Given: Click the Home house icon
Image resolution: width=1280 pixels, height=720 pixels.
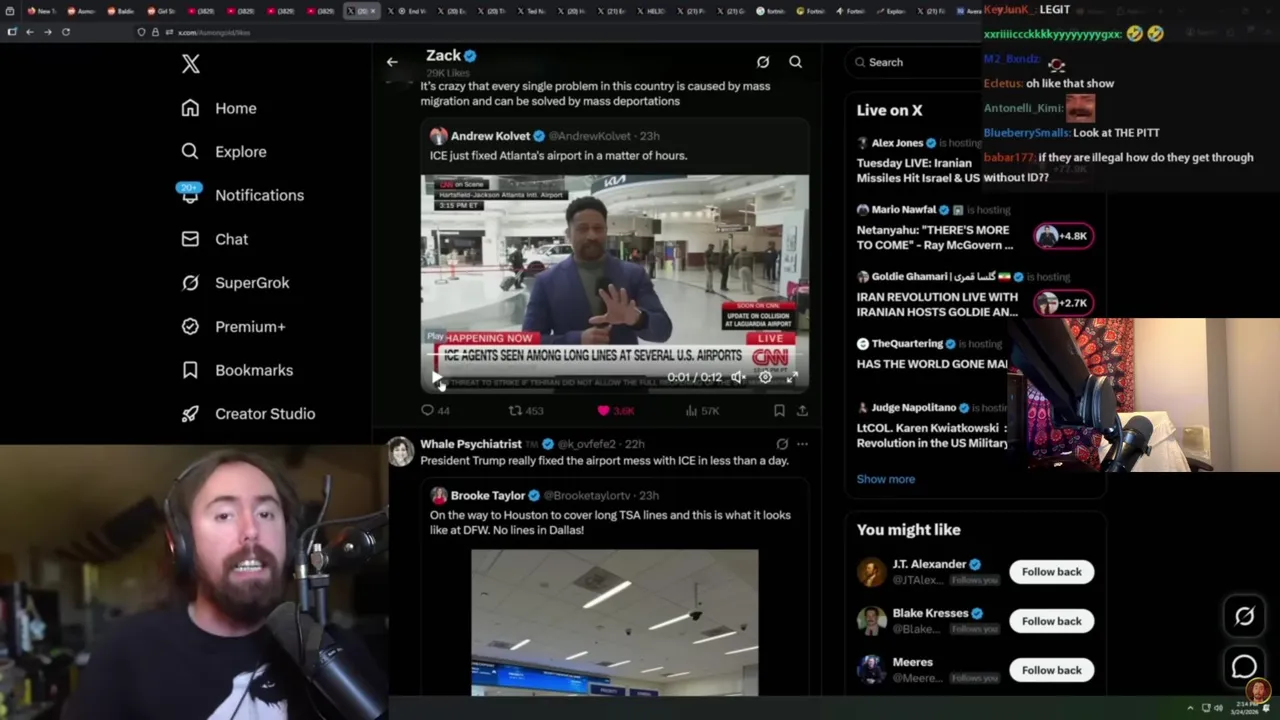Looking at the screenshot, I should (190, 108).
